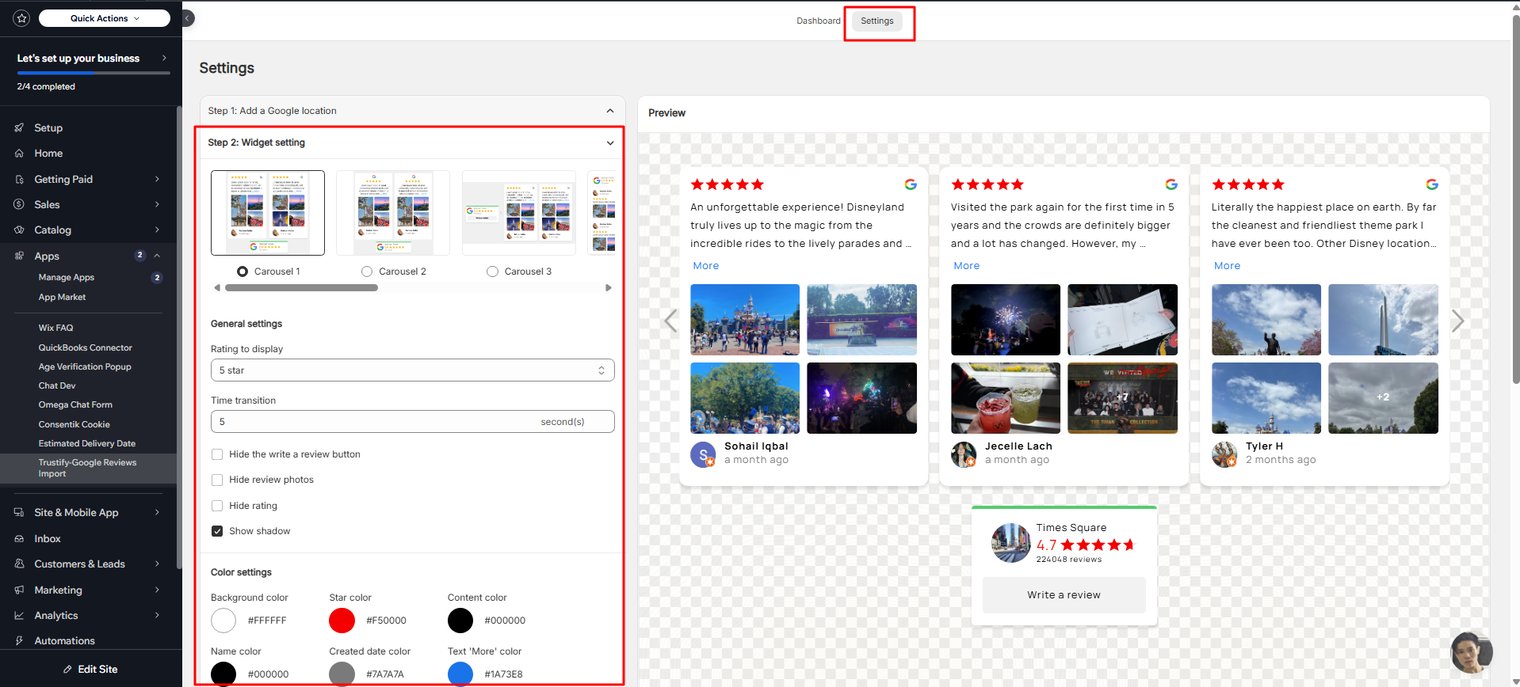Click the Customers & Leads icon
The image size is (1520, 687).
tap(20, 564)
